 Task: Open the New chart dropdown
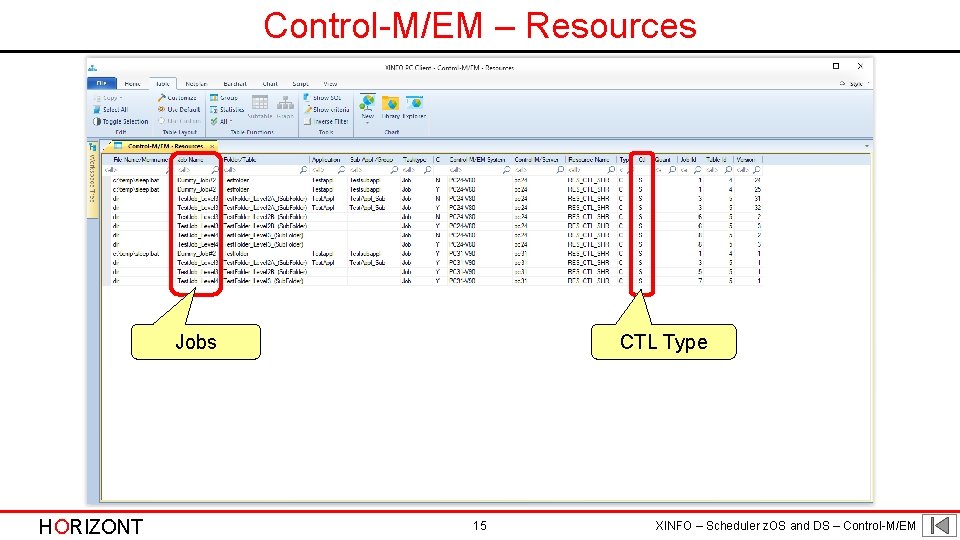367,108
